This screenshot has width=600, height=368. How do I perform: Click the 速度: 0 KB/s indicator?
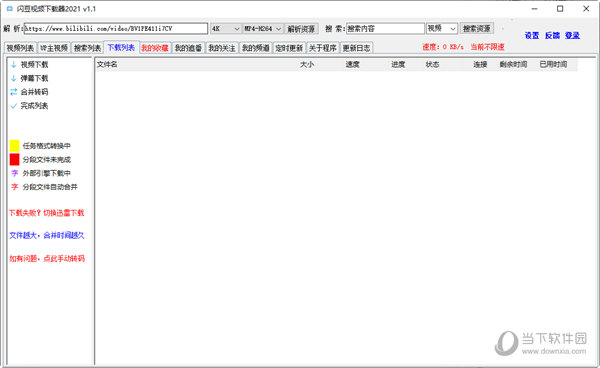coord(443,47)
